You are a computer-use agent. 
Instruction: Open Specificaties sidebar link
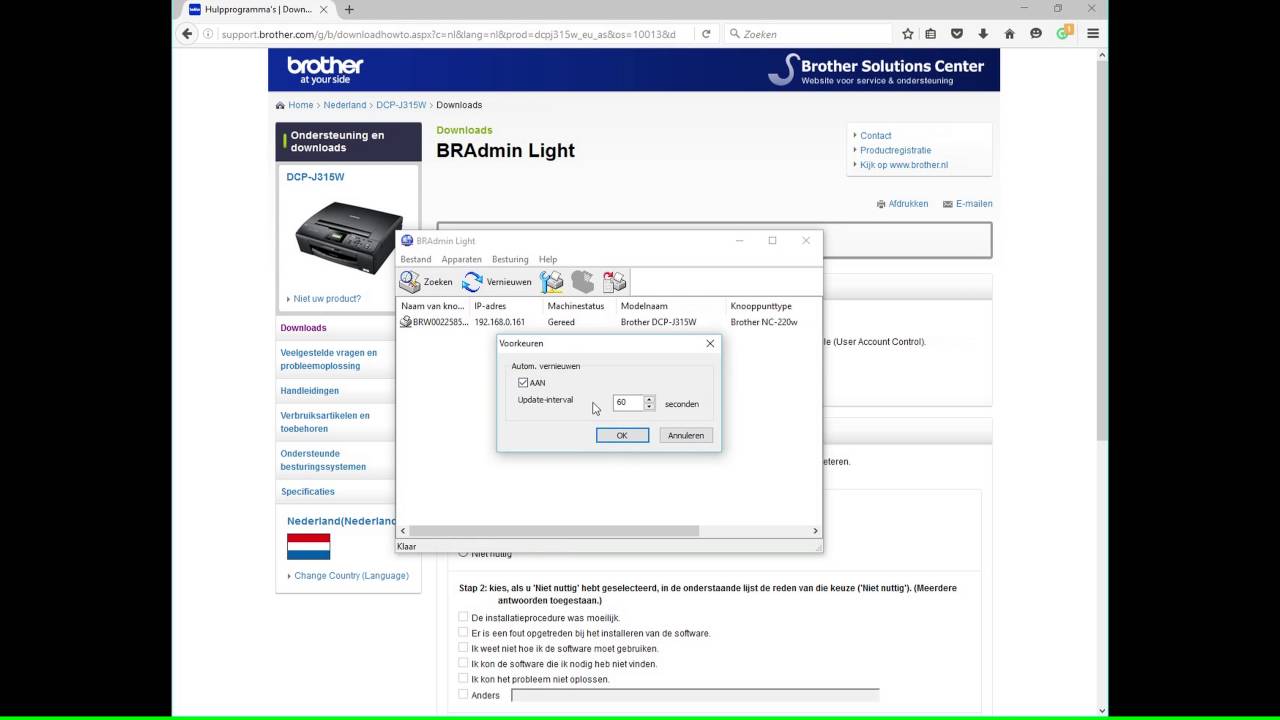tap(307, 492)
